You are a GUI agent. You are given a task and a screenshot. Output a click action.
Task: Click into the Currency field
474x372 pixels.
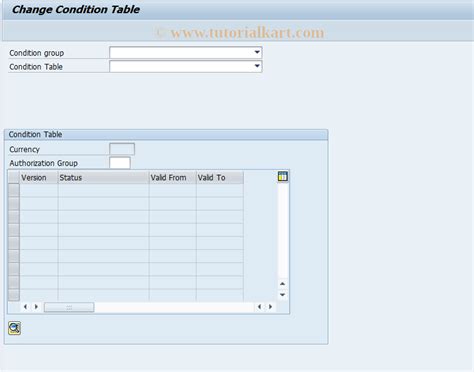tap(122, 149)
